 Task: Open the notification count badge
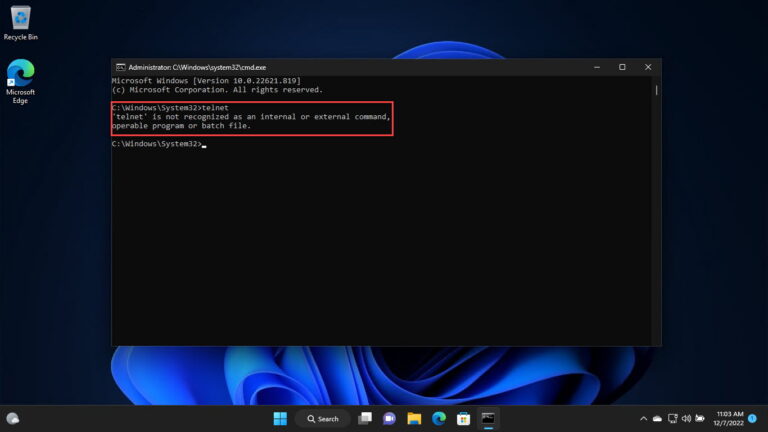pos(752,418)
